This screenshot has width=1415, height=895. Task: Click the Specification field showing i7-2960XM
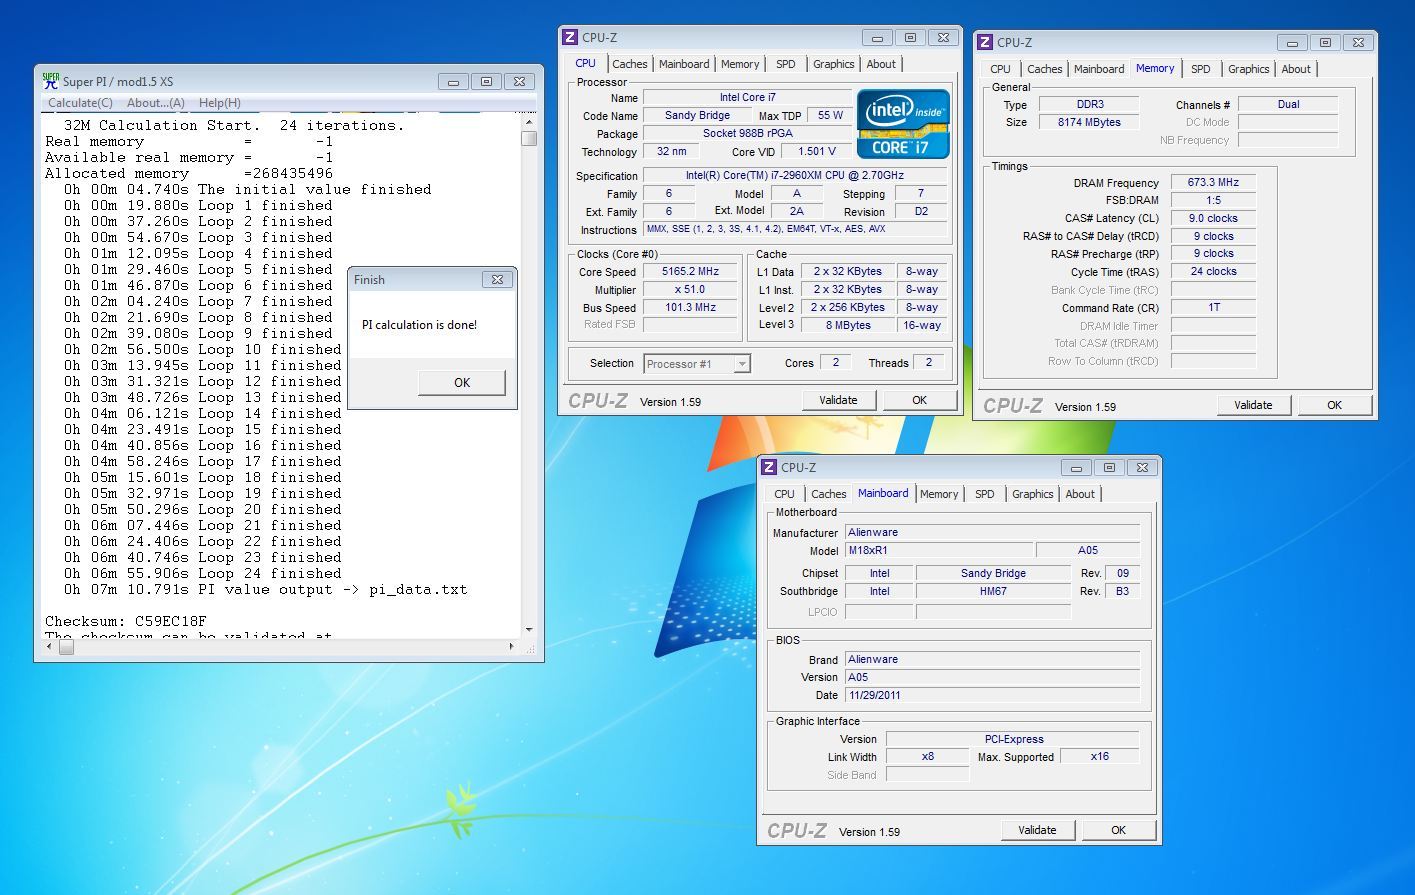[x=796, y=175]
